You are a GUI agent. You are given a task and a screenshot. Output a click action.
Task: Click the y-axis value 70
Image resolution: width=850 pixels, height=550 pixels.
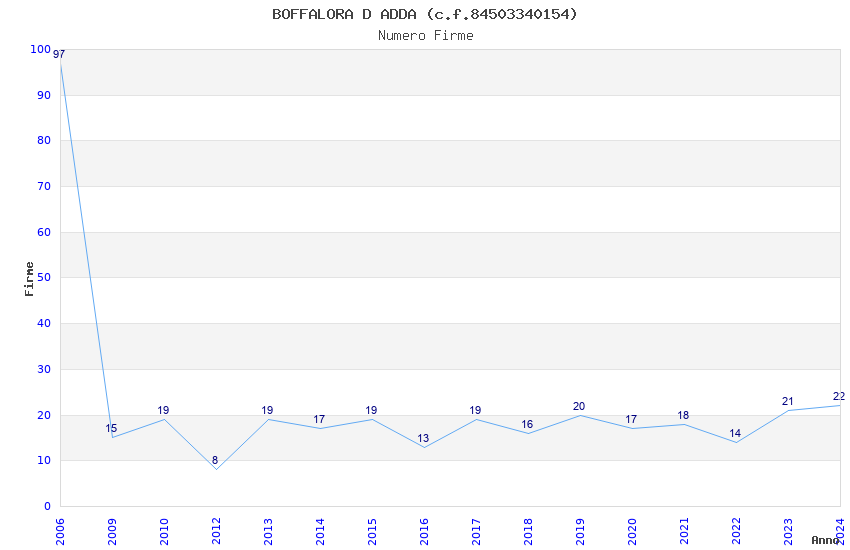click(44, 186)
